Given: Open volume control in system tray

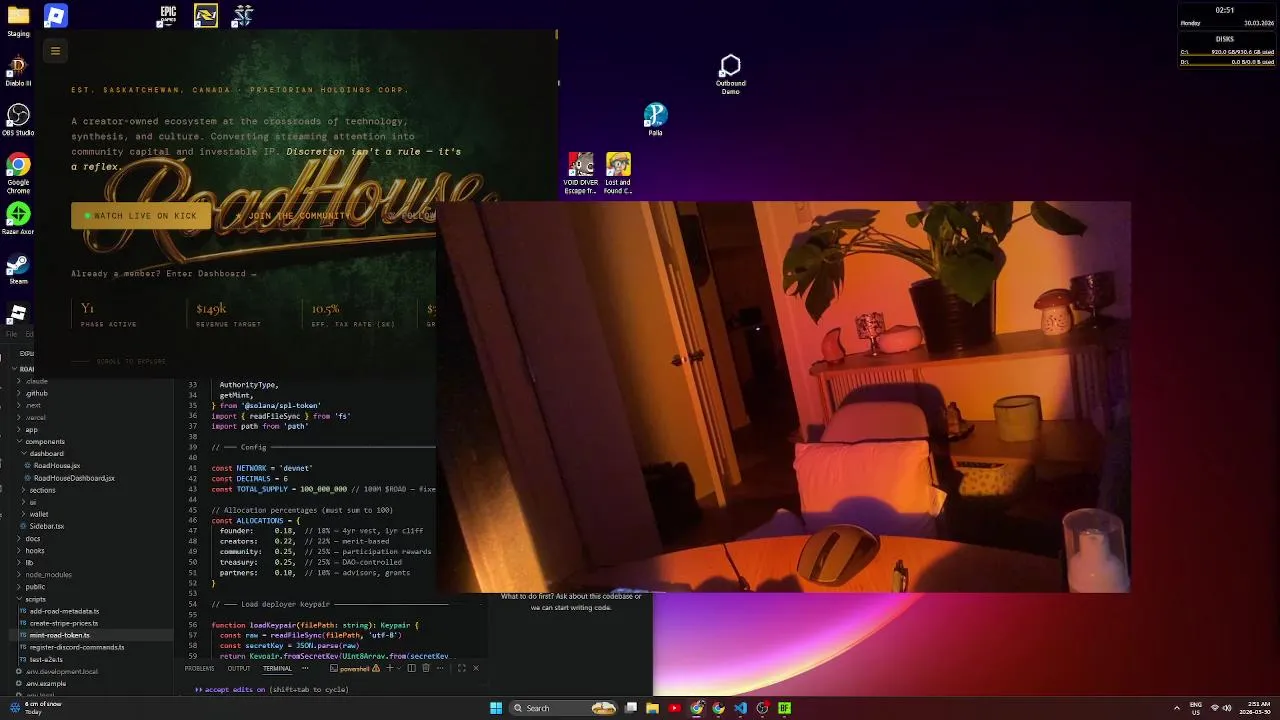Looking at the screenshot, I should click(1228, 708).
